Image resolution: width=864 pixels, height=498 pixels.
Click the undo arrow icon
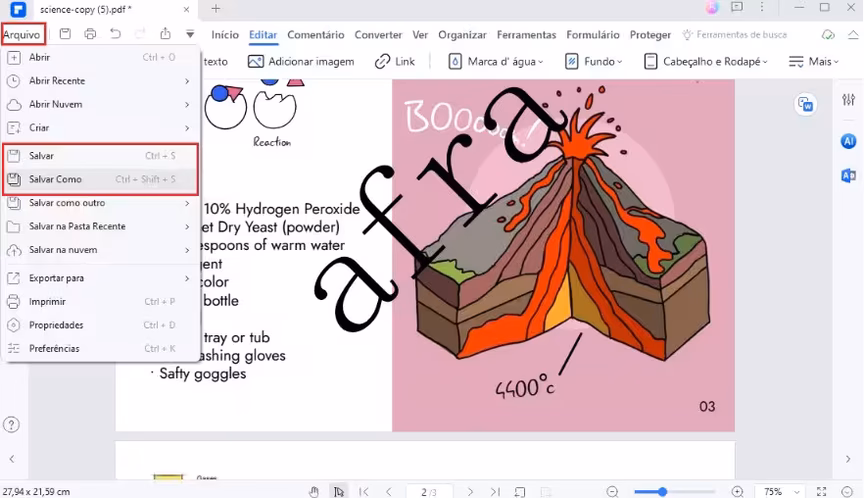(115, 34)
